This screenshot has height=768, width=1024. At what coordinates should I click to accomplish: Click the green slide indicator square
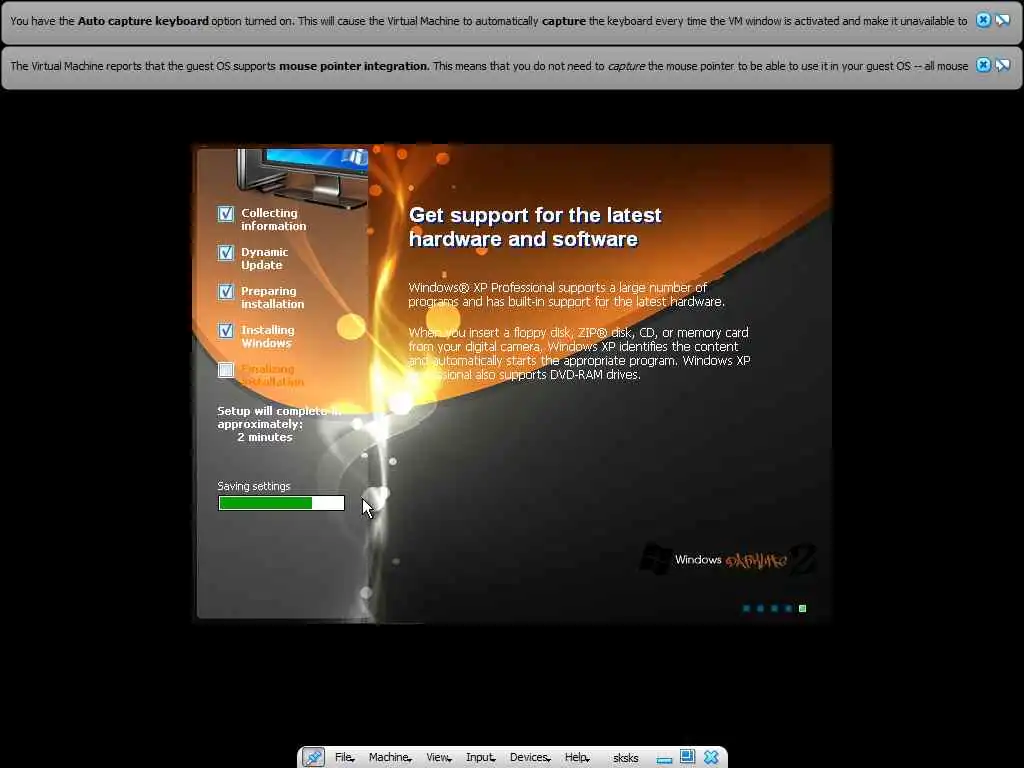click(x=803, y=609)
